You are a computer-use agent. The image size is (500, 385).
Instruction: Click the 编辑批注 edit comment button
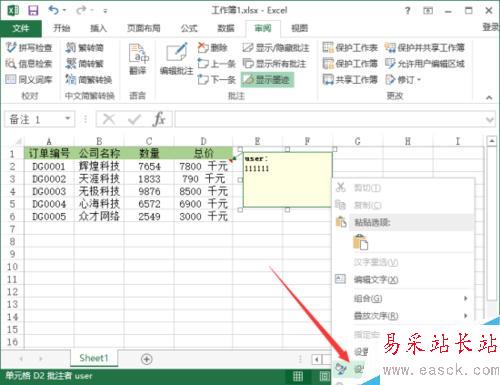pyautogui.click(x=177, y=59)
